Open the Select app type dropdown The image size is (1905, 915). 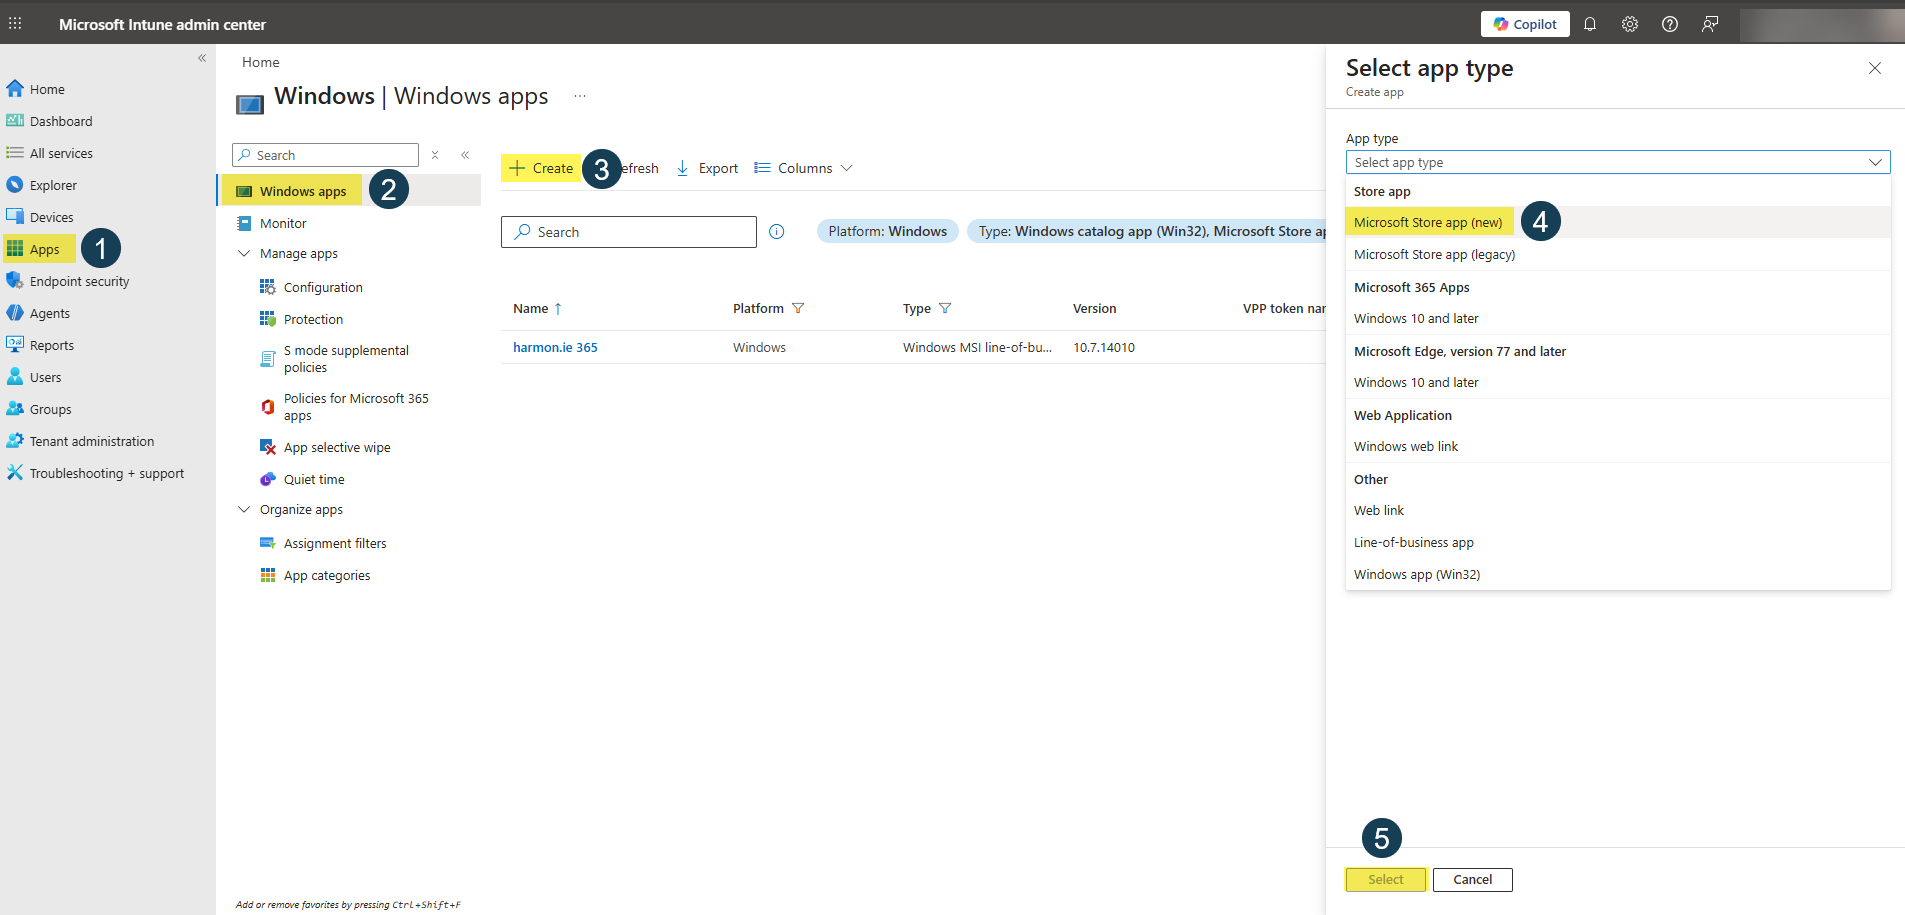(x=1617, y=161)
